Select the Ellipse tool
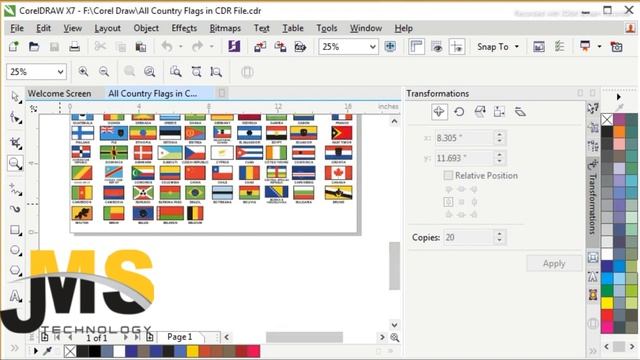This screenshot has height=360, width=640. tap(16, 250)
